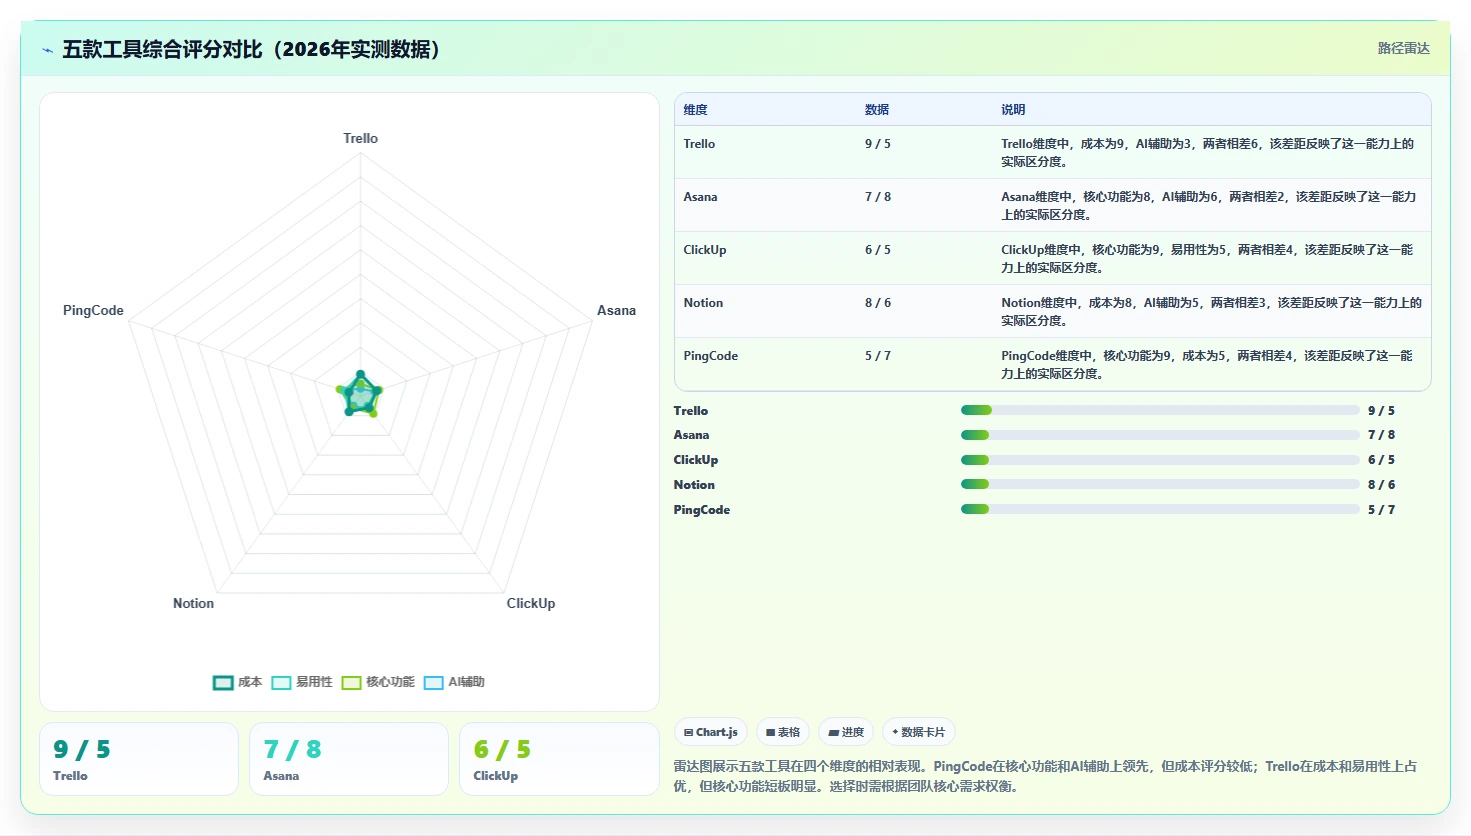Click the Asana progress bar

click(x=1160, y=435)
